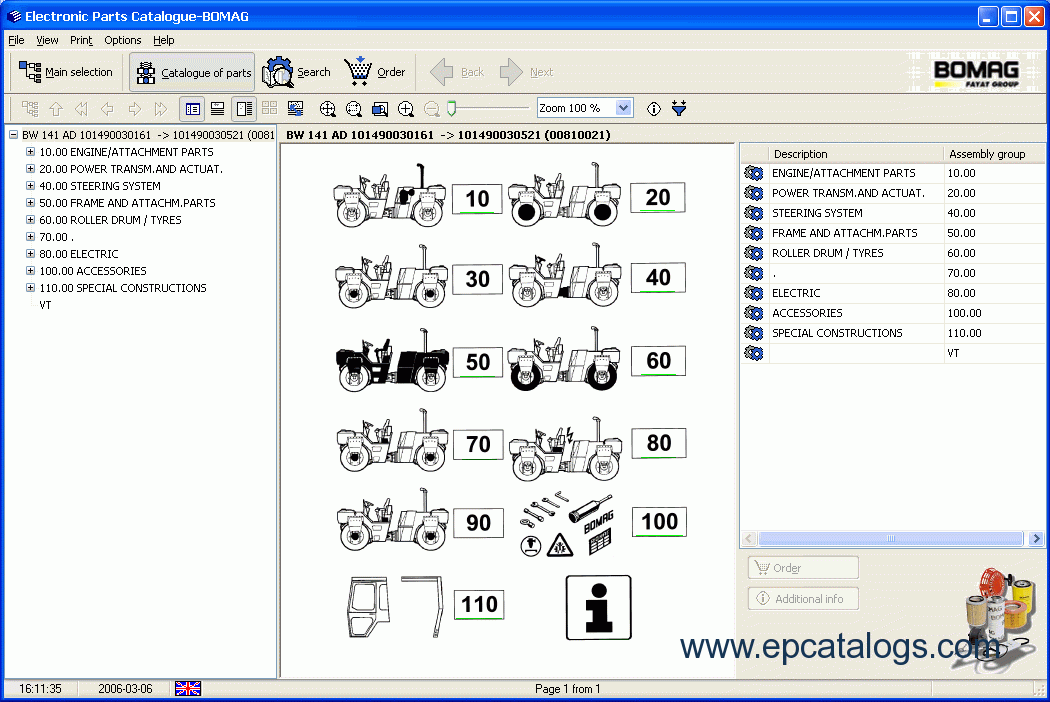Click the large info symbol in diagram
Viewport: 1050px width, 702px height.
(599, 607)
